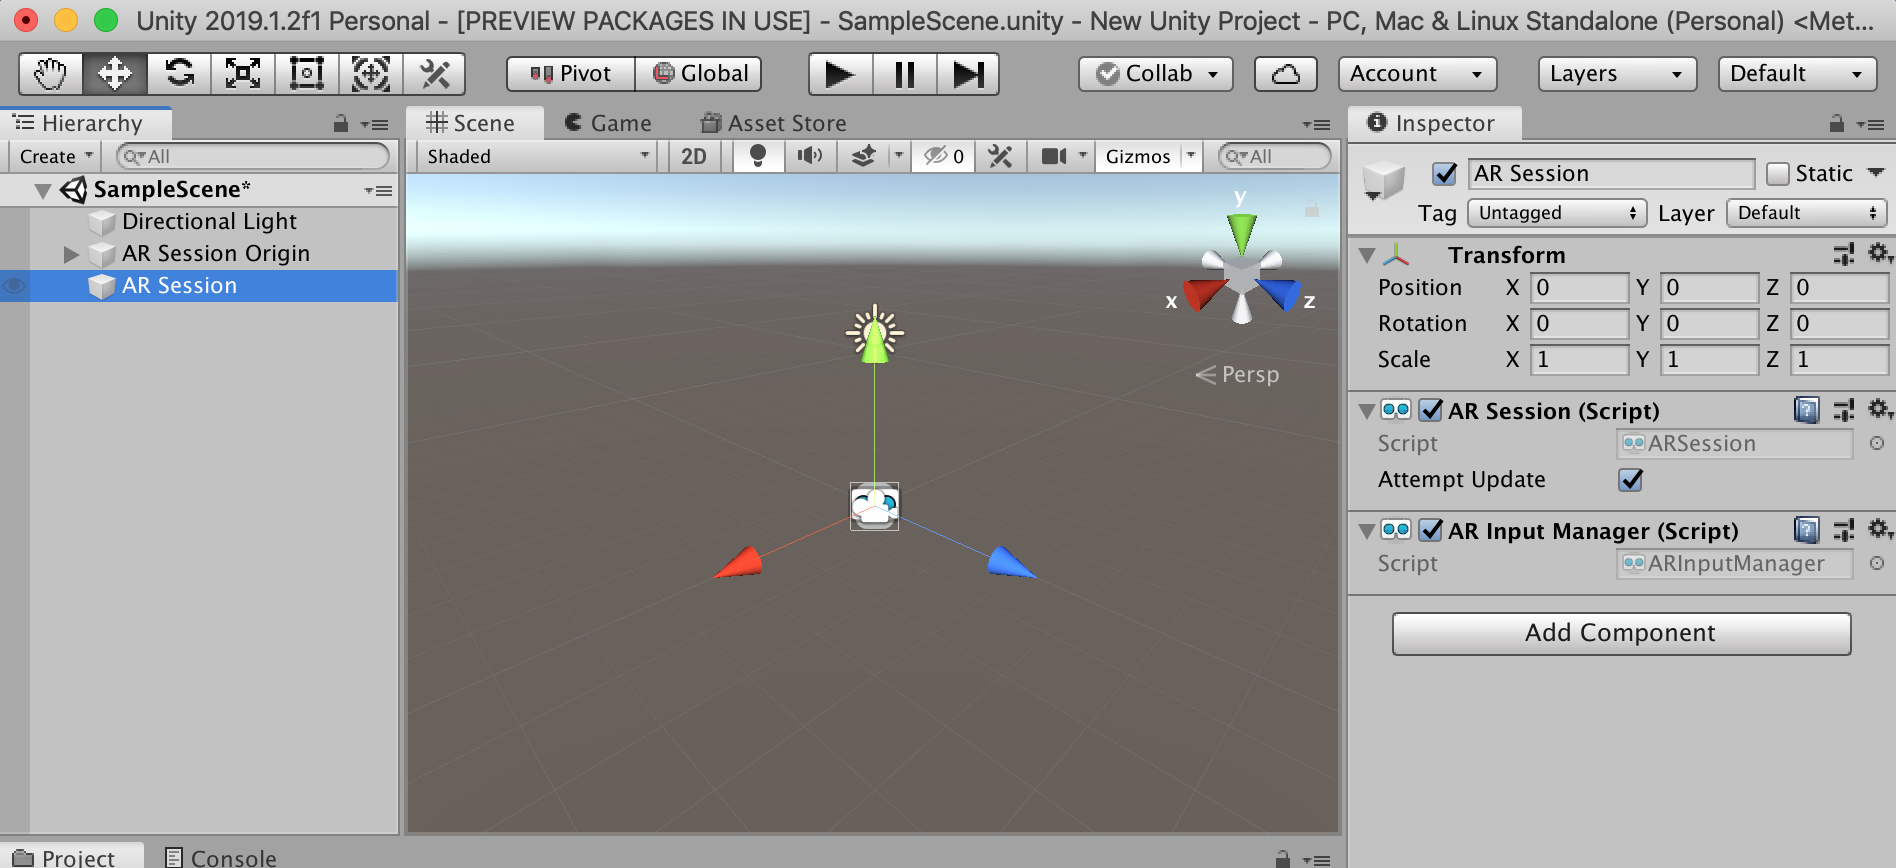The height and width of the screenshot is (868, 1896).
Task: Open AR Session script settings gear
Action: click(x=1880, y=410)
